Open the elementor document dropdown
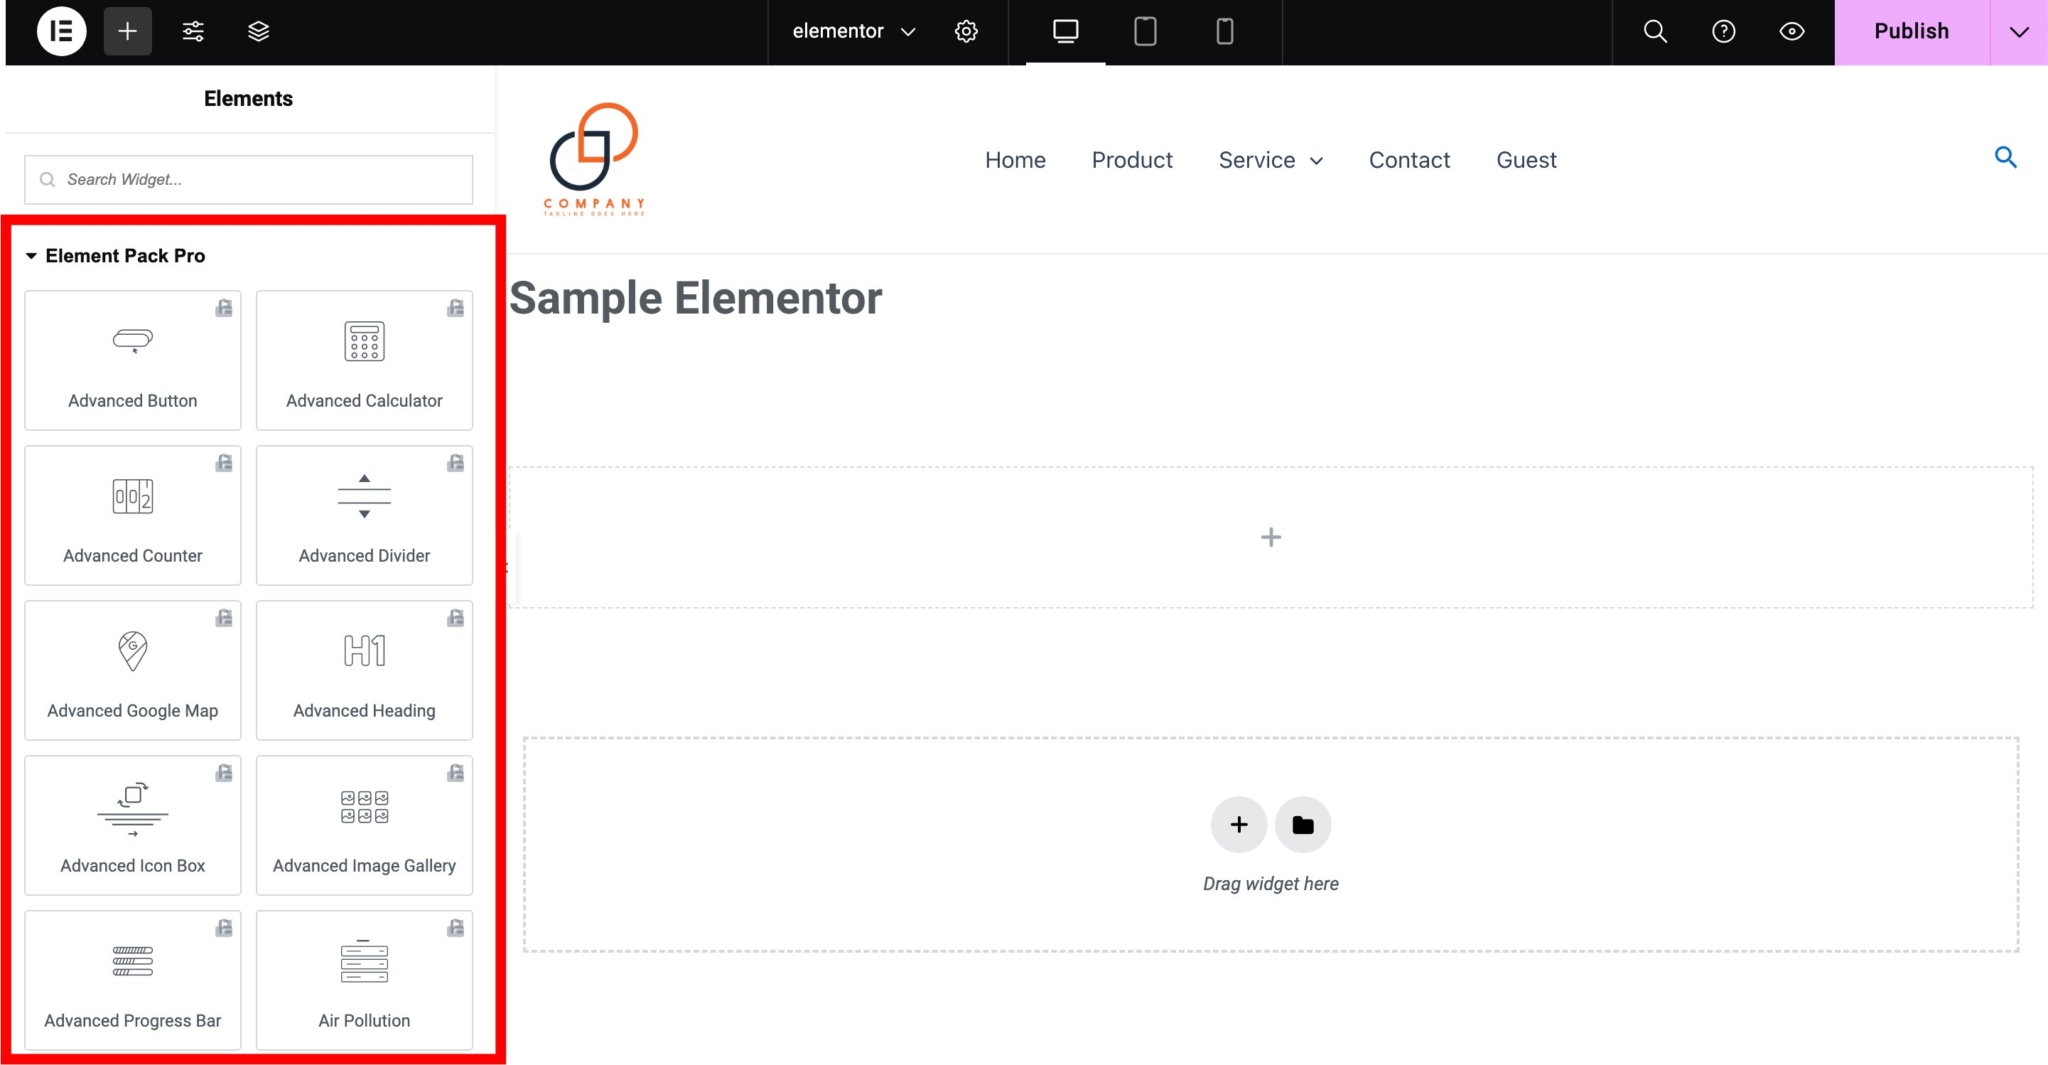The image size is (2048, 1065). (853, 31)
